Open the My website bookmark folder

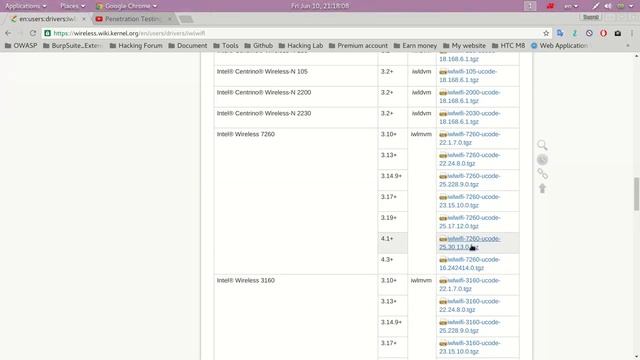click(464, 45)
